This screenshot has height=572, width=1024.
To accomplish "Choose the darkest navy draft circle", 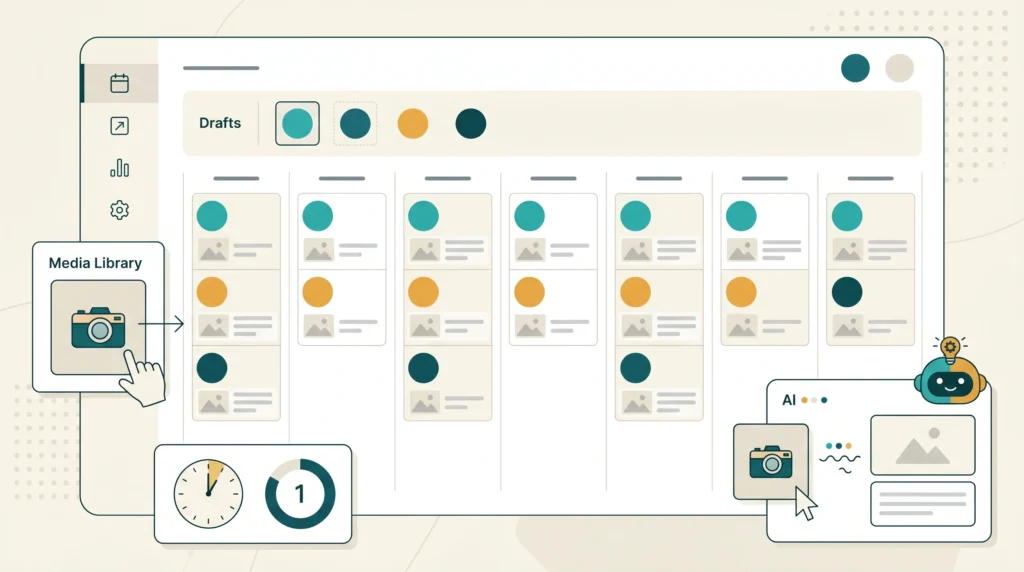I will pos(471,123).
